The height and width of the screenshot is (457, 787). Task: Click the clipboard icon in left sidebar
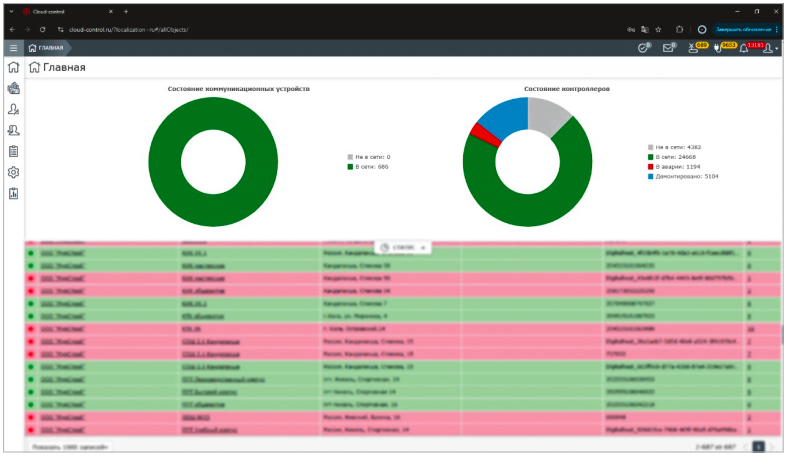(14, 152)
